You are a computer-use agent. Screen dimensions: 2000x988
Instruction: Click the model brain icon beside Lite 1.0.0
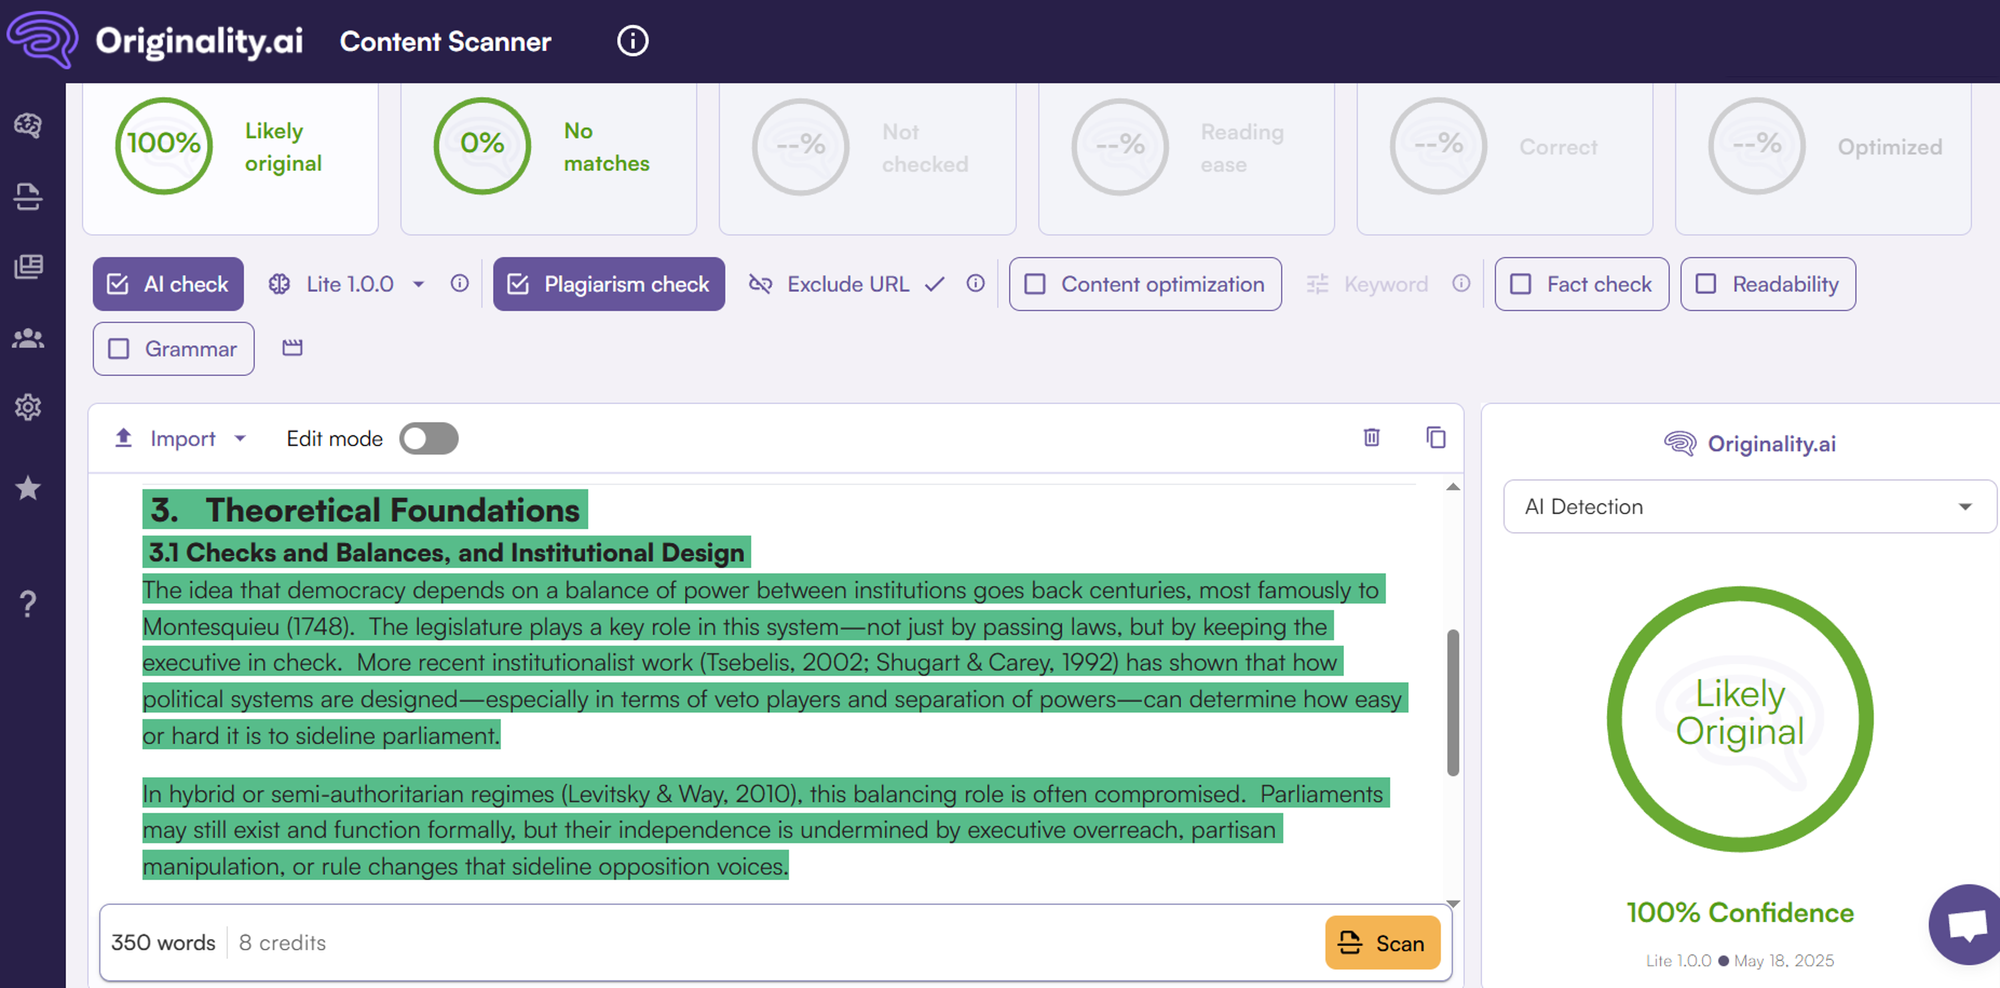[x=280, y=284]
